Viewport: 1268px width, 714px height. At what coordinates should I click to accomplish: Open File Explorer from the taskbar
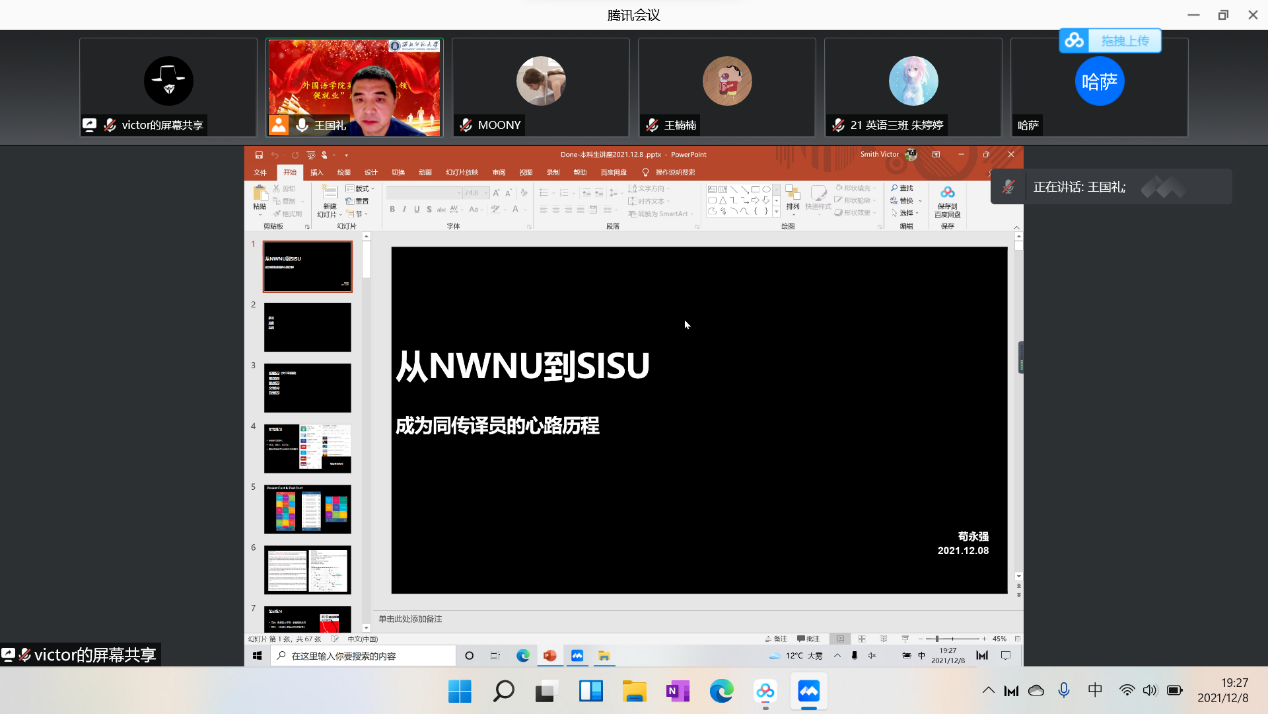click(634, 691)
